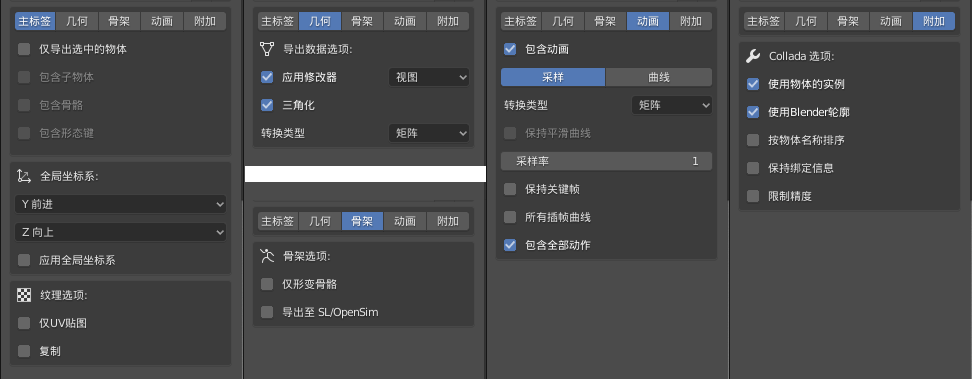Click 骨架 tab in the 全局坐标系 panel
The width and height of the screenshot is (972, 379).
pos(120,21)
